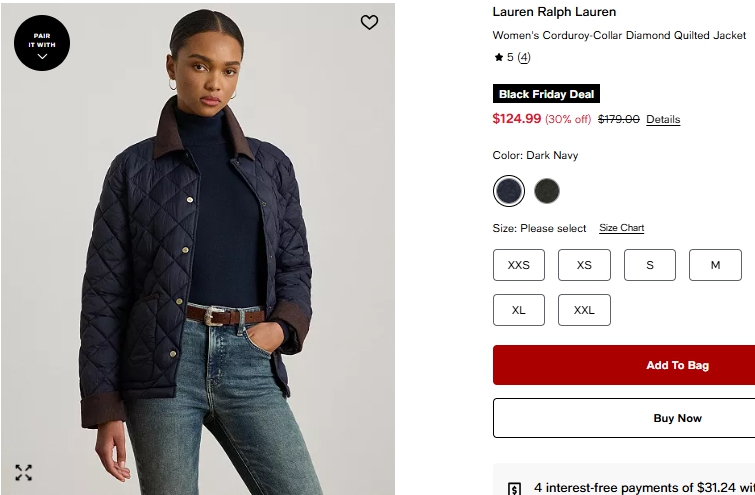The height and width of the screenshot is (495, 755).
Task: Click the main jacket product image
Action: pyautogui.click(x=198, y=249)
